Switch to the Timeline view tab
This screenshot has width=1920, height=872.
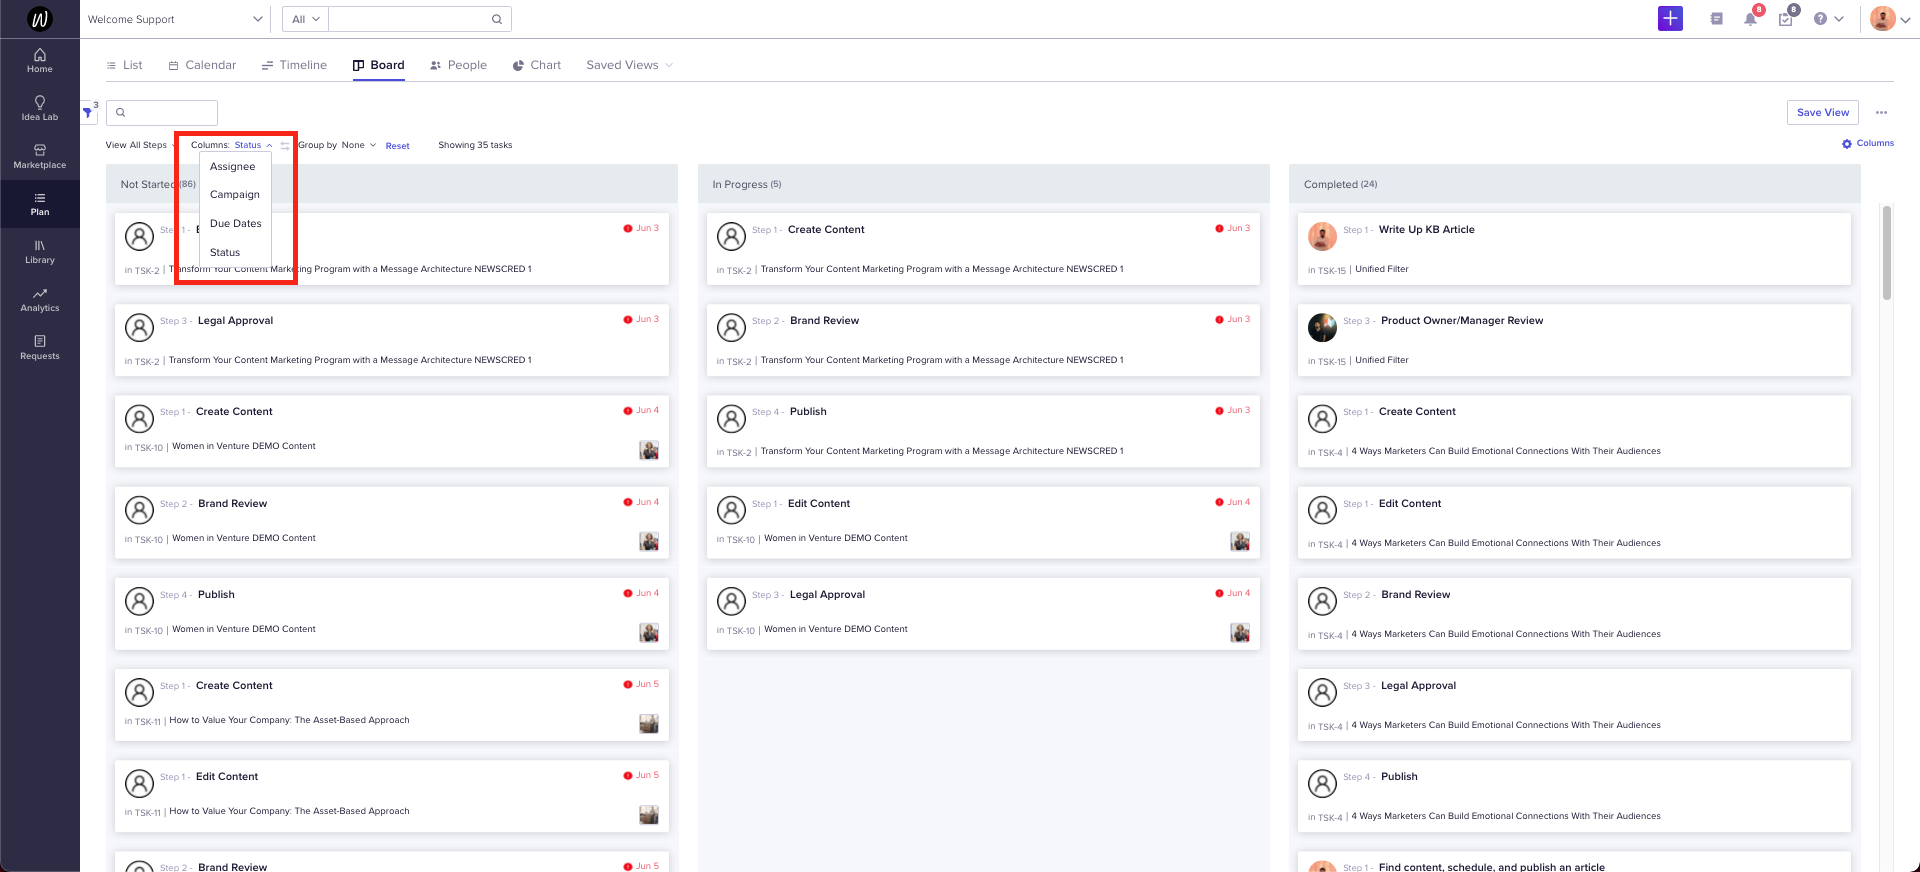(294, 65)
